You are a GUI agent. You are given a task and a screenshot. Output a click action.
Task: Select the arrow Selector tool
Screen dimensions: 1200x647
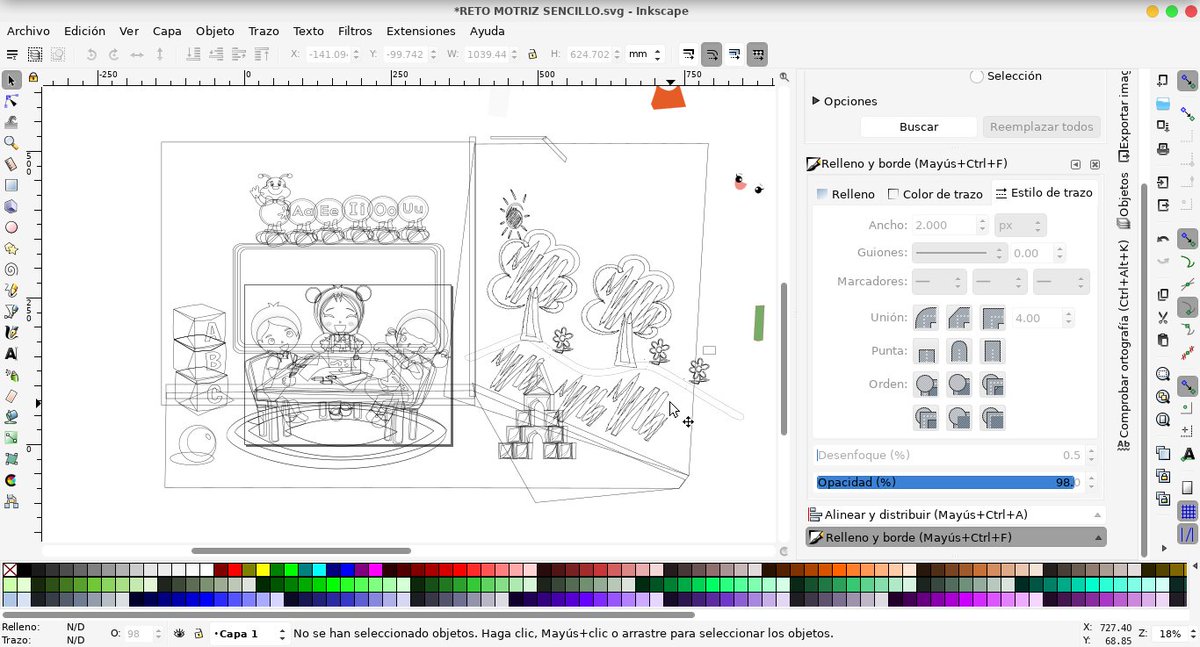pos(11,80)
